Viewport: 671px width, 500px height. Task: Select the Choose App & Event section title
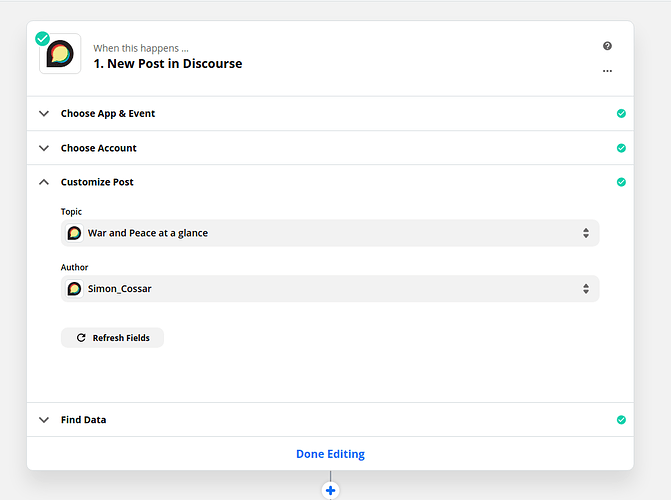[108, 113]
